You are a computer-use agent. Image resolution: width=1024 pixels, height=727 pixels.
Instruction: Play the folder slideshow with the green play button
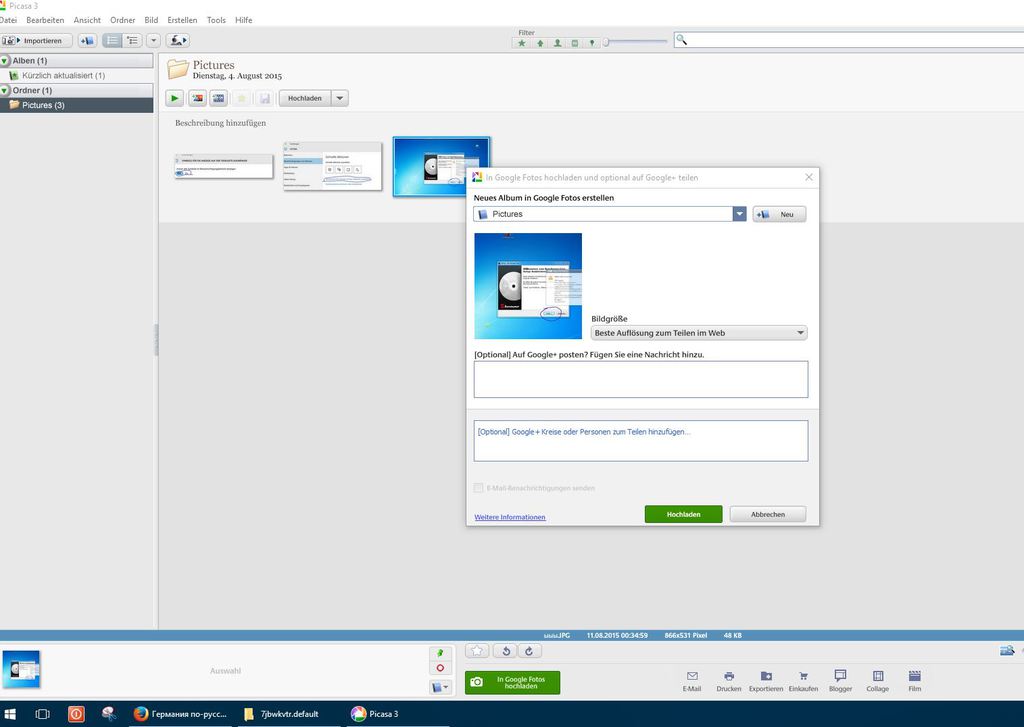(174, 98)
